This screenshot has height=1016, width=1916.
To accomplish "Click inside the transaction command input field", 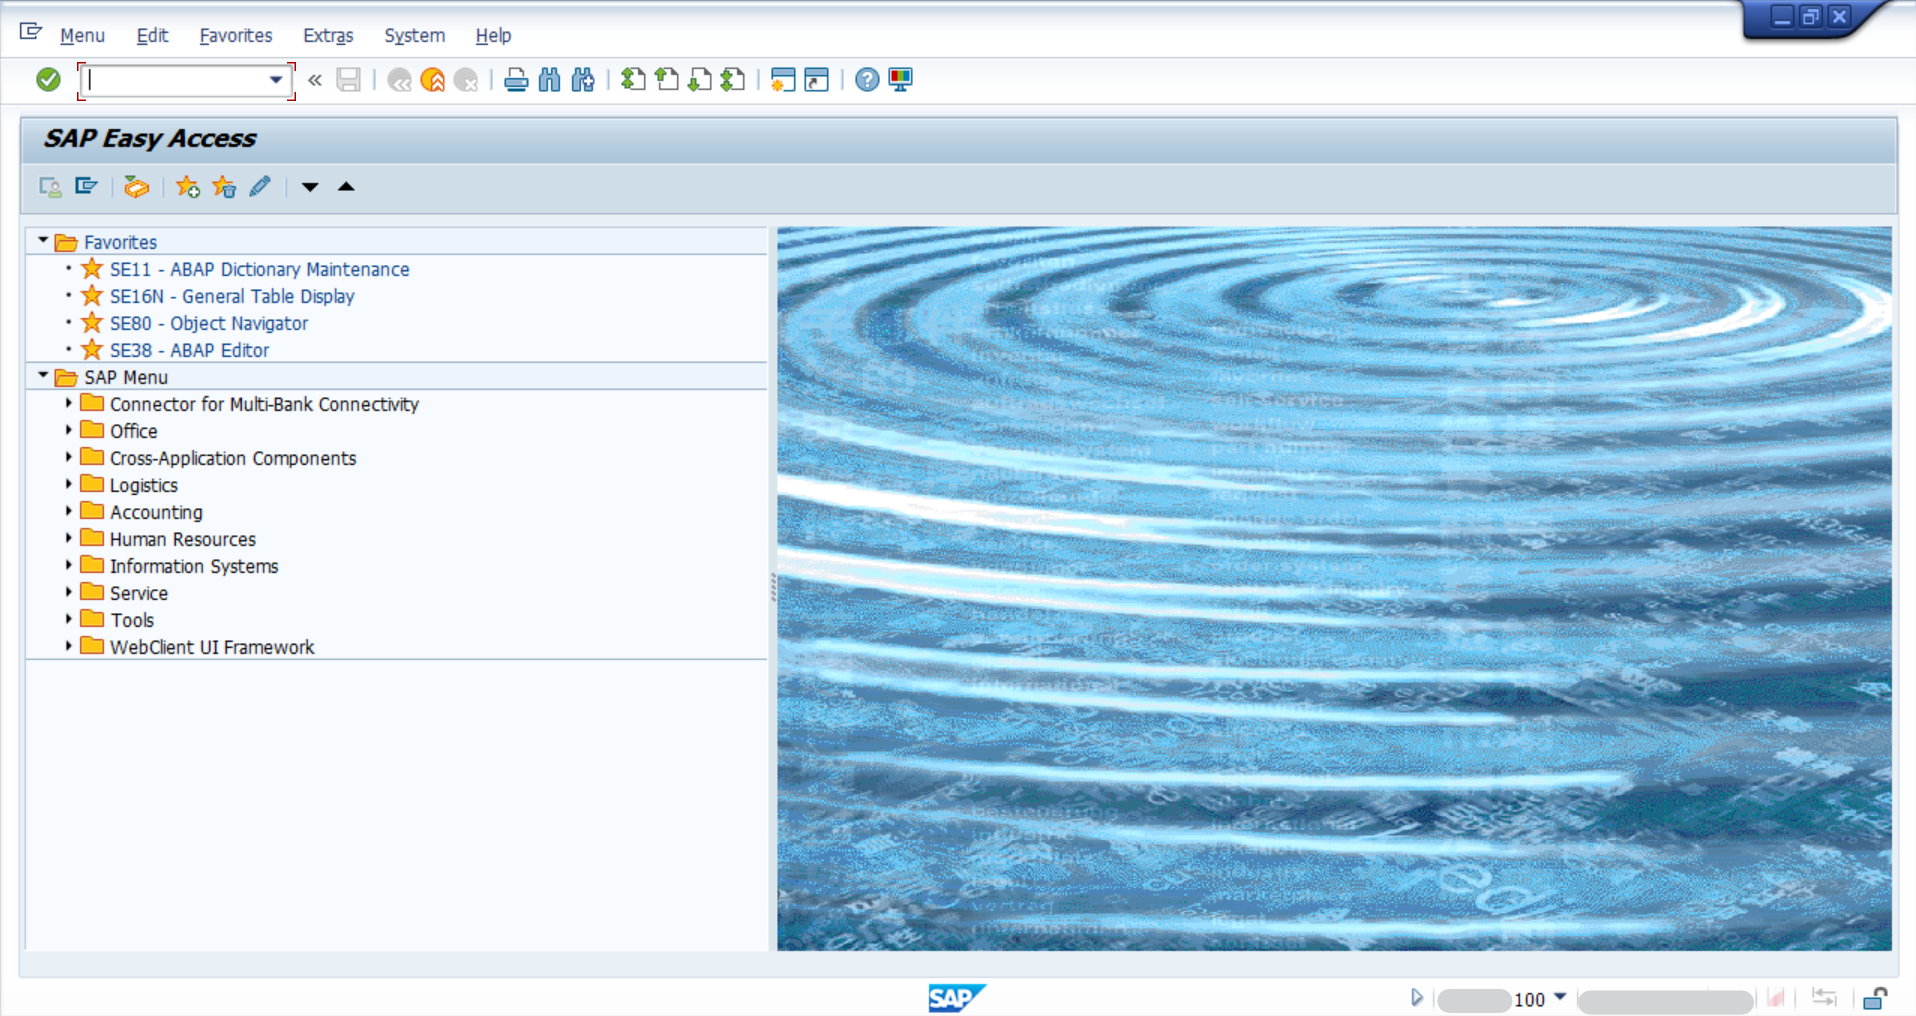I will coord(175,80).
